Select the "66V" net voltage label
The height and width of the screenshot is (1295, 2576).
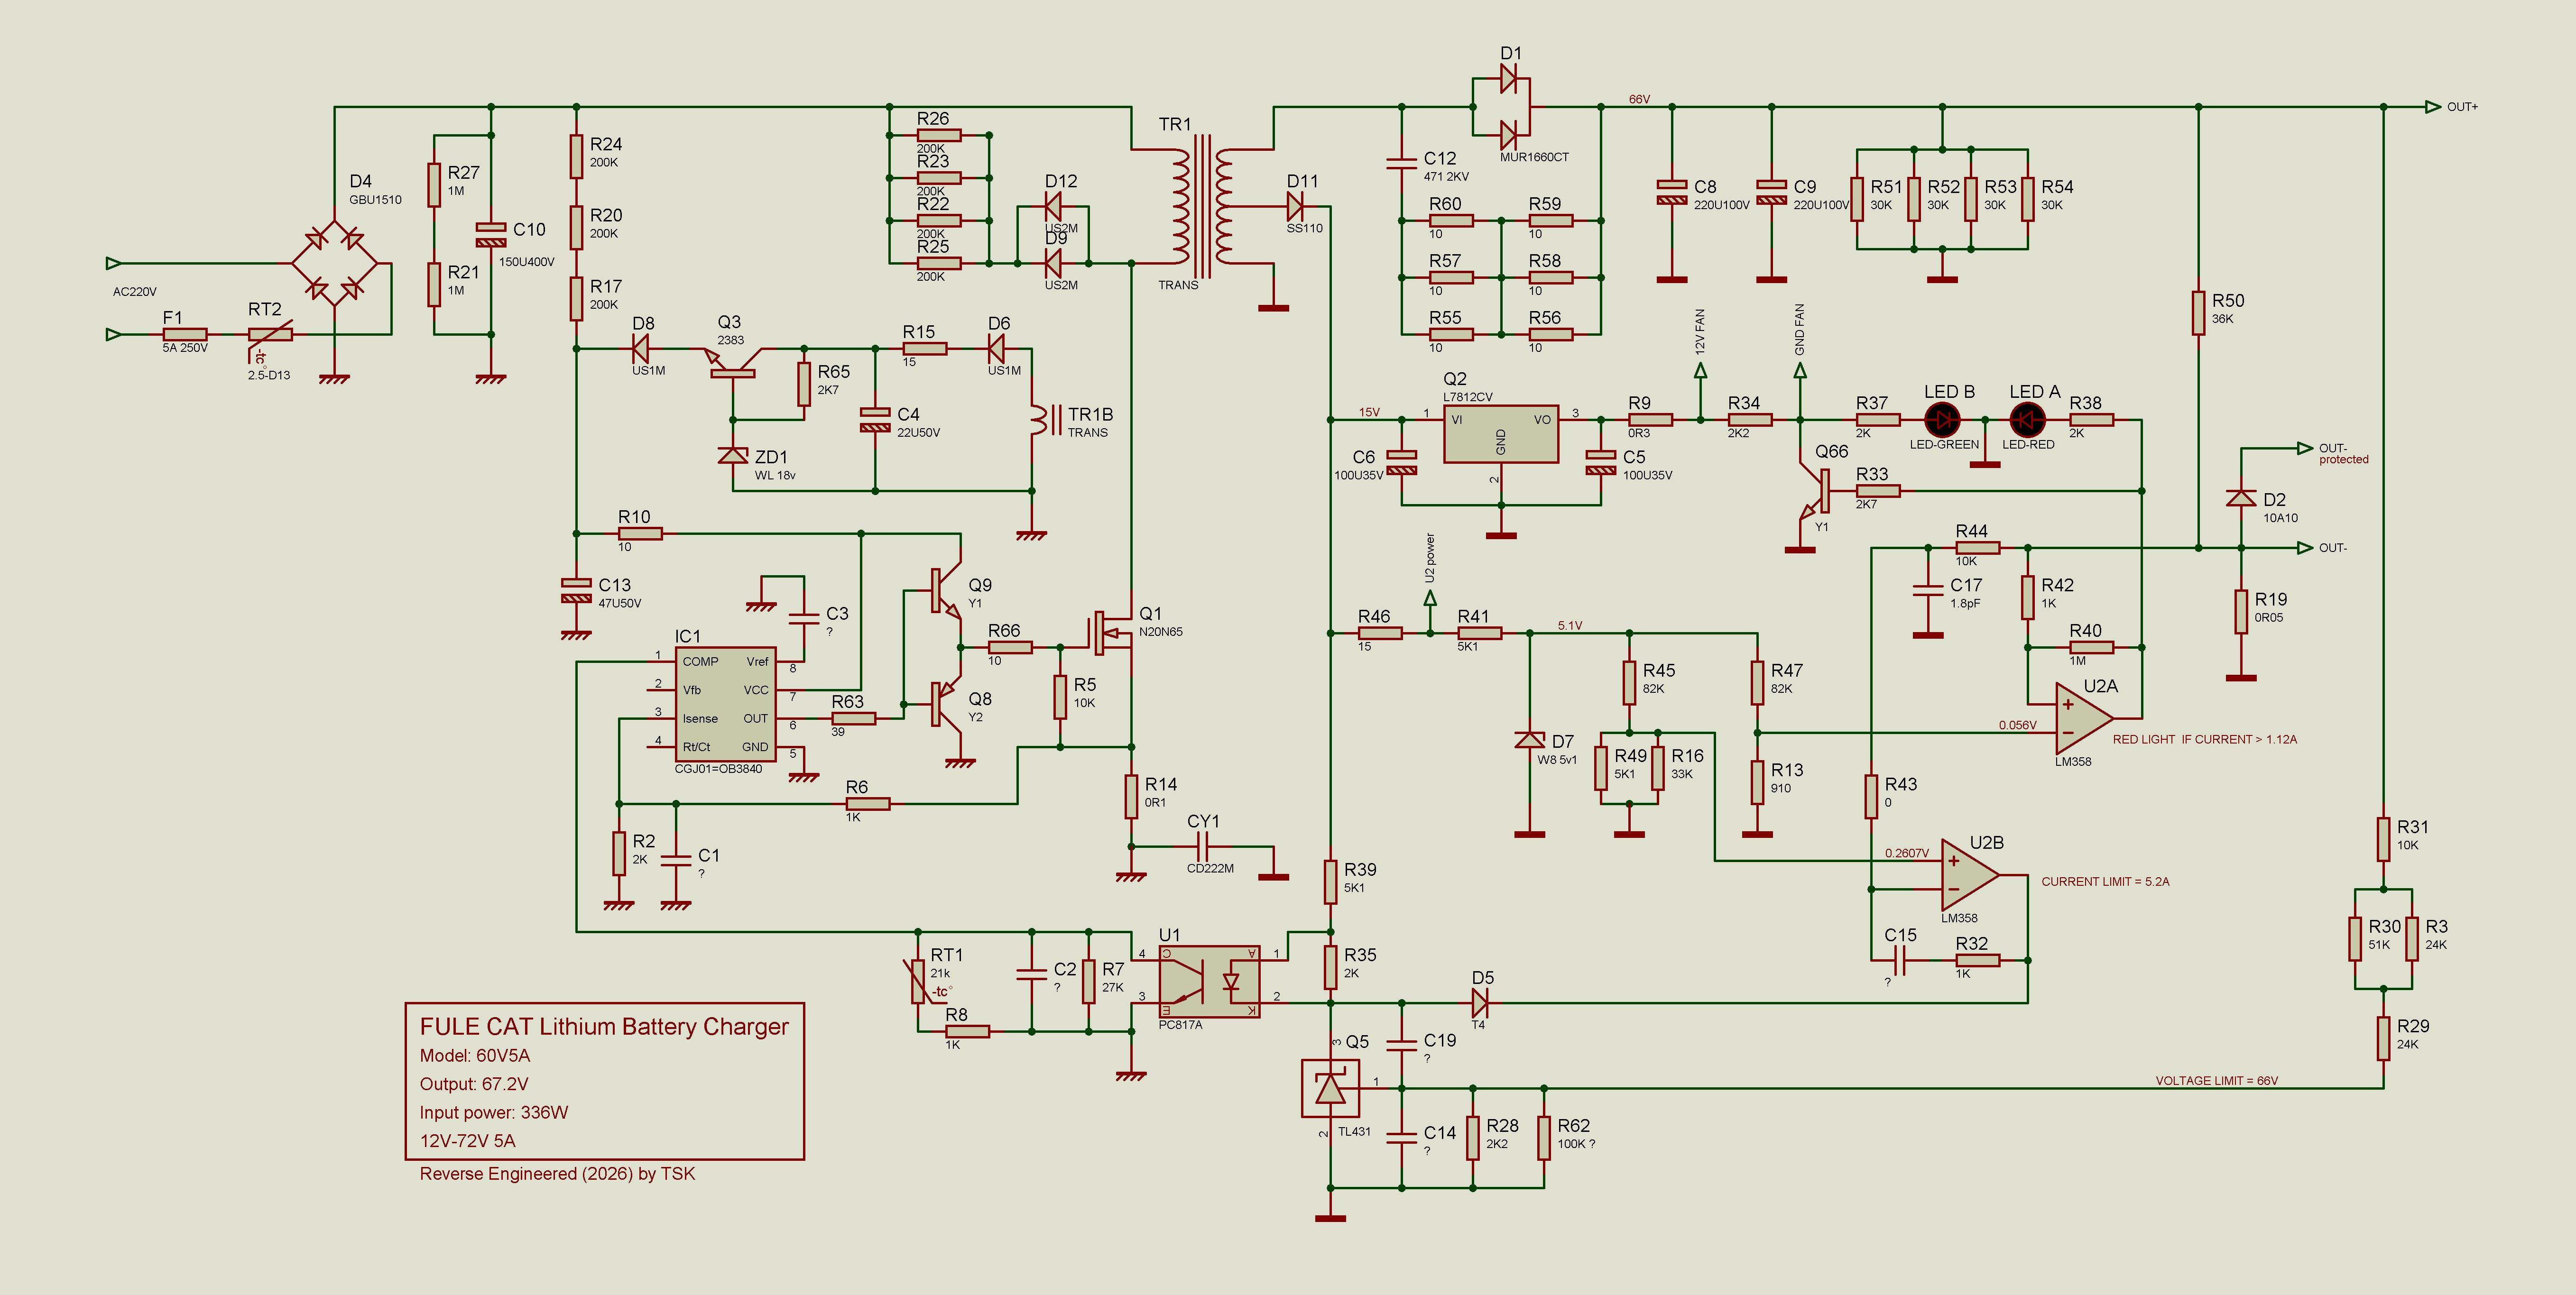[x=1639, y=100]
